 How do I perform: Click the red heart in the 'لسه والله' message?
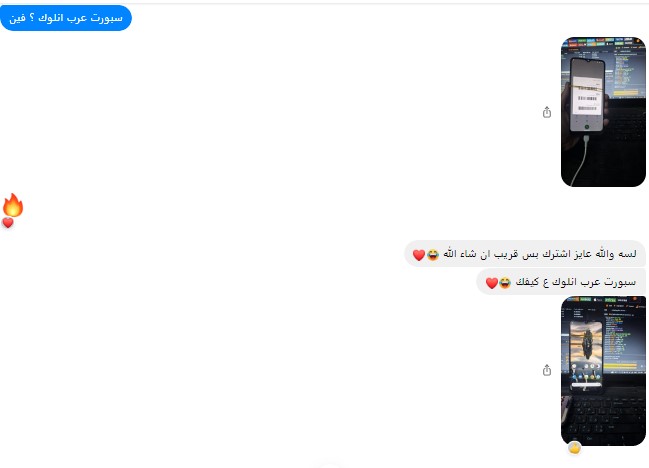tap(419, 255)
